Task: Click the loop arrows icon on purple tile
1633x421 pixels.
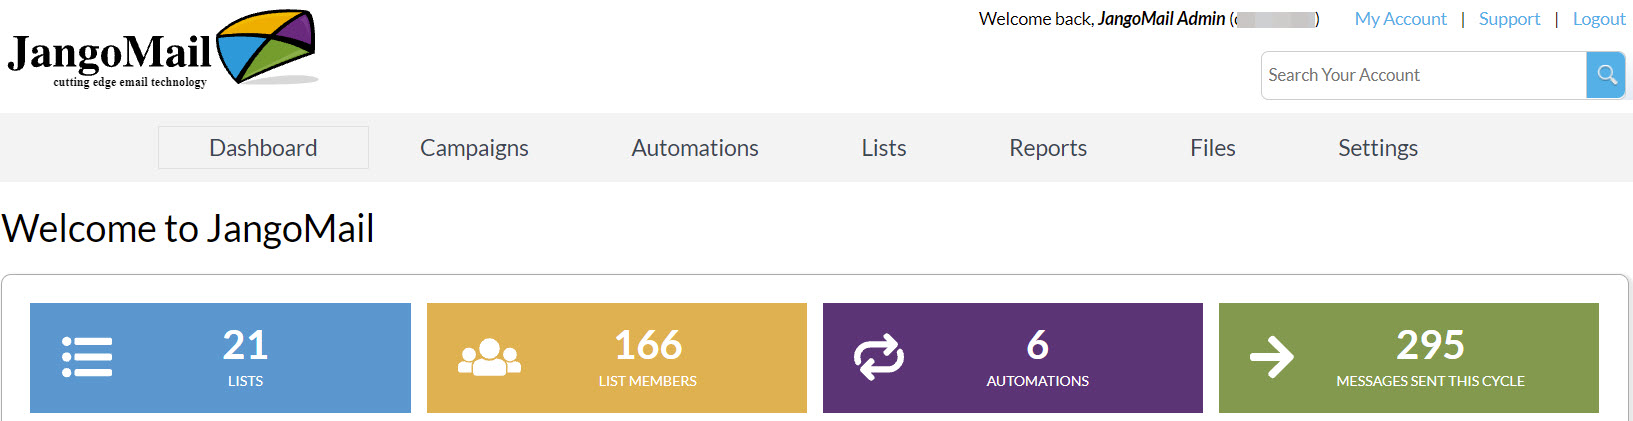Action: click(x=878, y=357)
